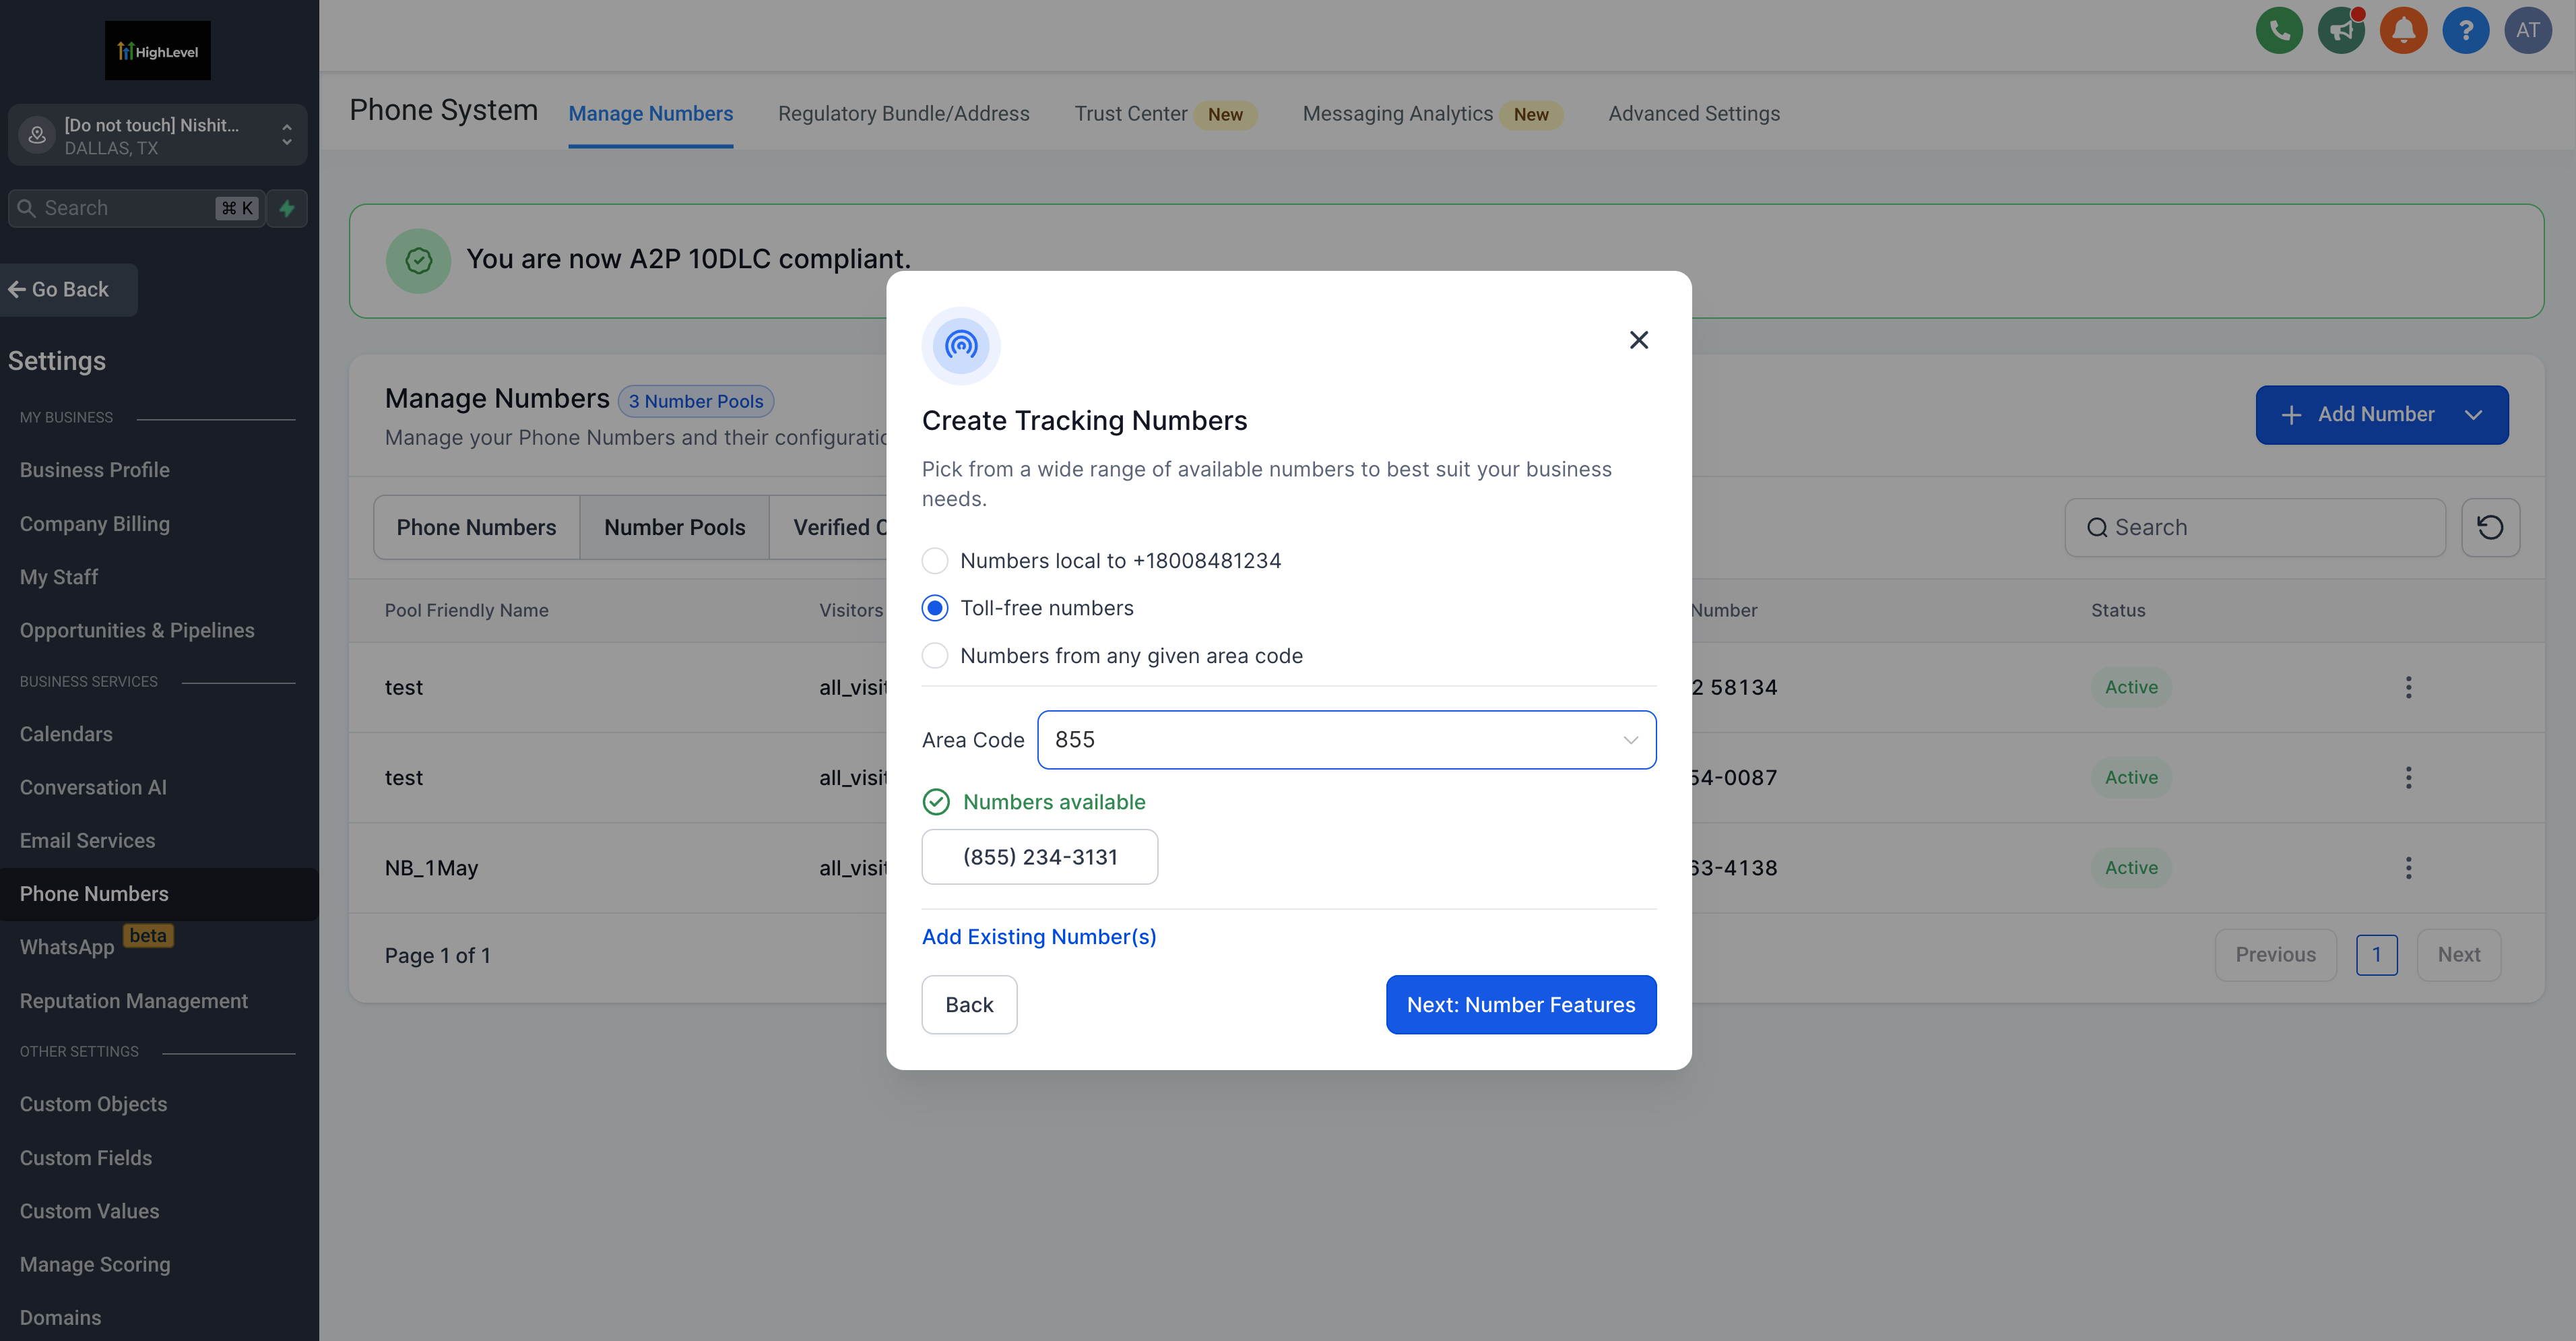This screenshot has height=1341, width=2576.
Task: Click the green lightning quick actions icon
Action: [x=287, y=208]
